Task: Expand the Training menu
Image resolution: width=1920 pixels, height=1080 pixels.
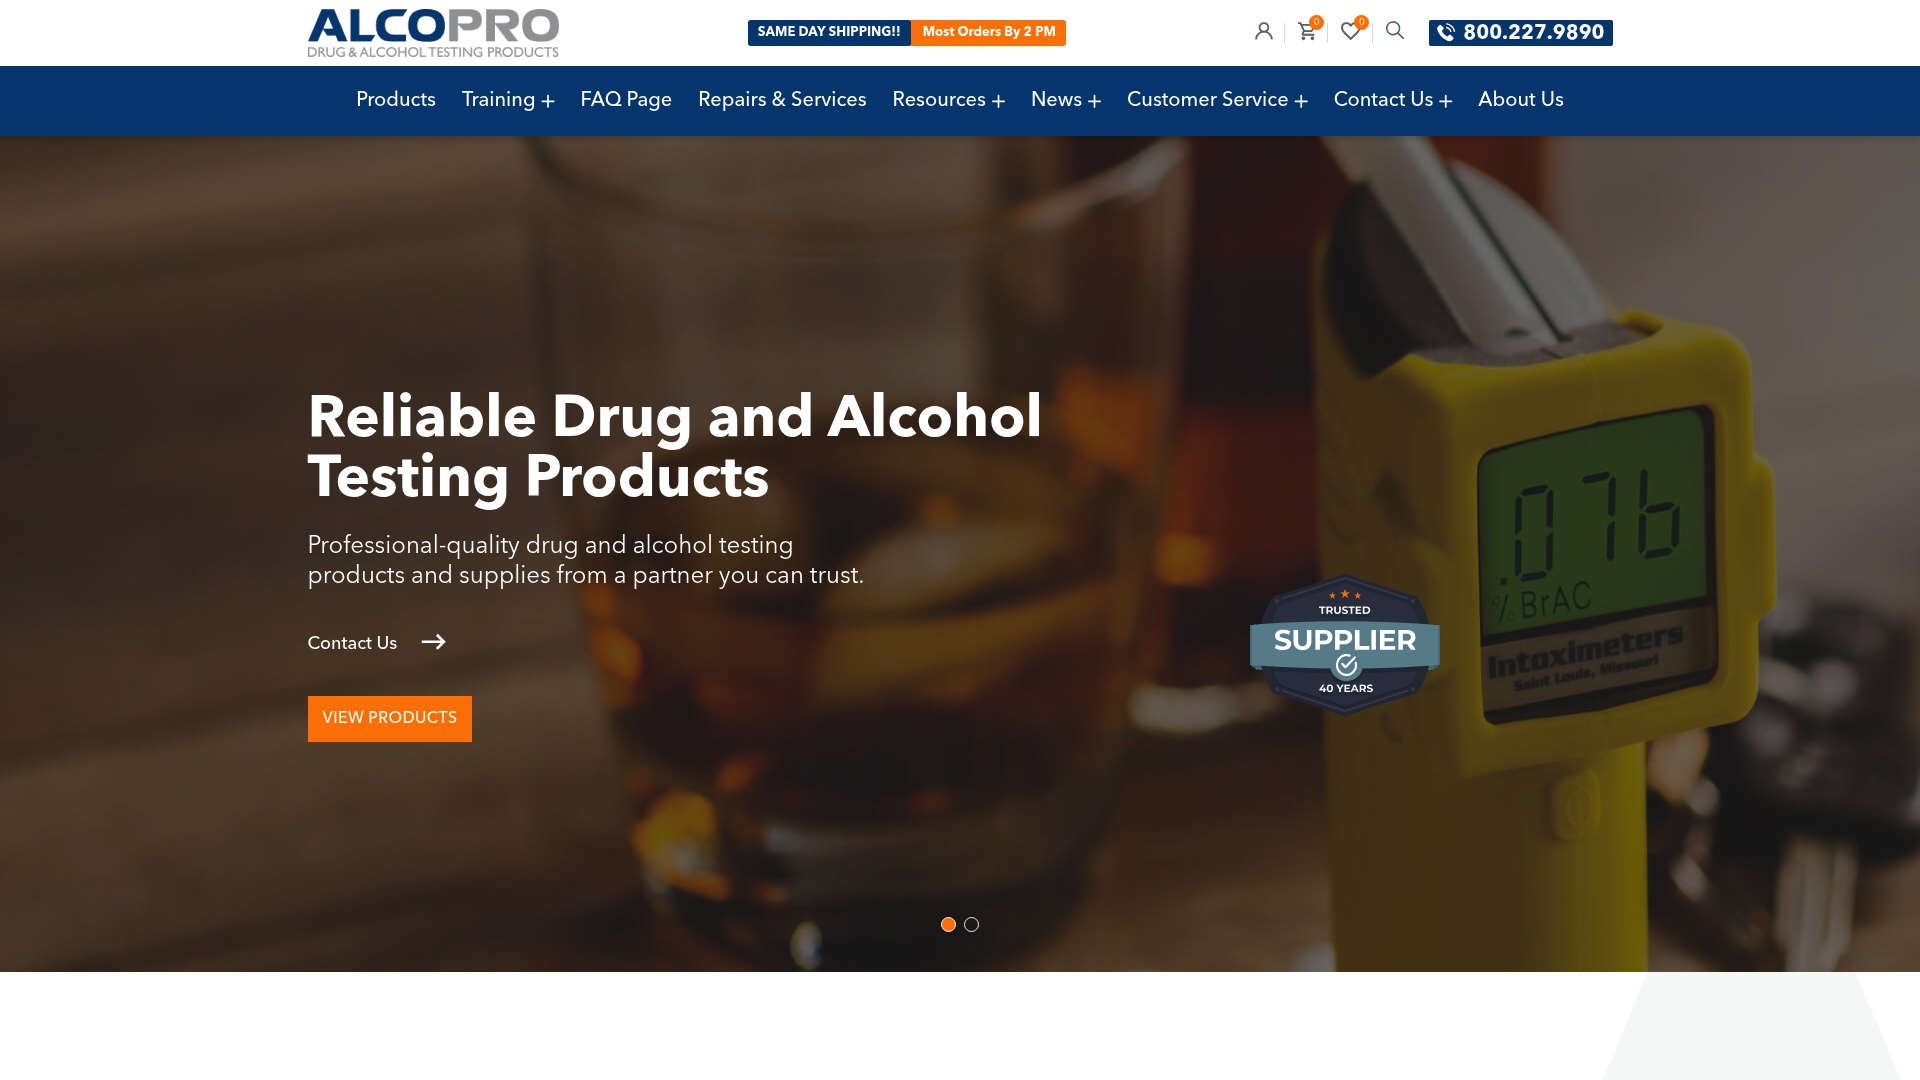Action: click(507, 100)
